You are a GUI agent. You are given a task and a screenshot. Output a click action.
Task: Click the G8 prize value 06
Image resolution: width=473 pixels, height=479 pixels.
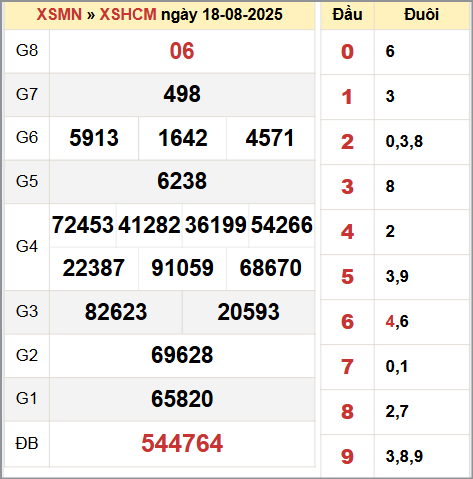tap(182, 51)
